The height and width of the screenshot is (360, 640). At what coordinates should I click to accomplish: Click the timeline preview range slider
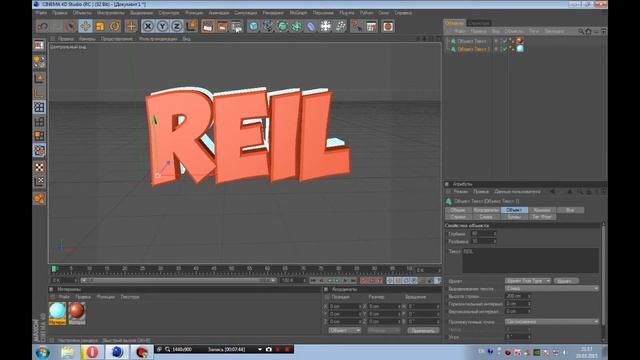click(178, 280)
